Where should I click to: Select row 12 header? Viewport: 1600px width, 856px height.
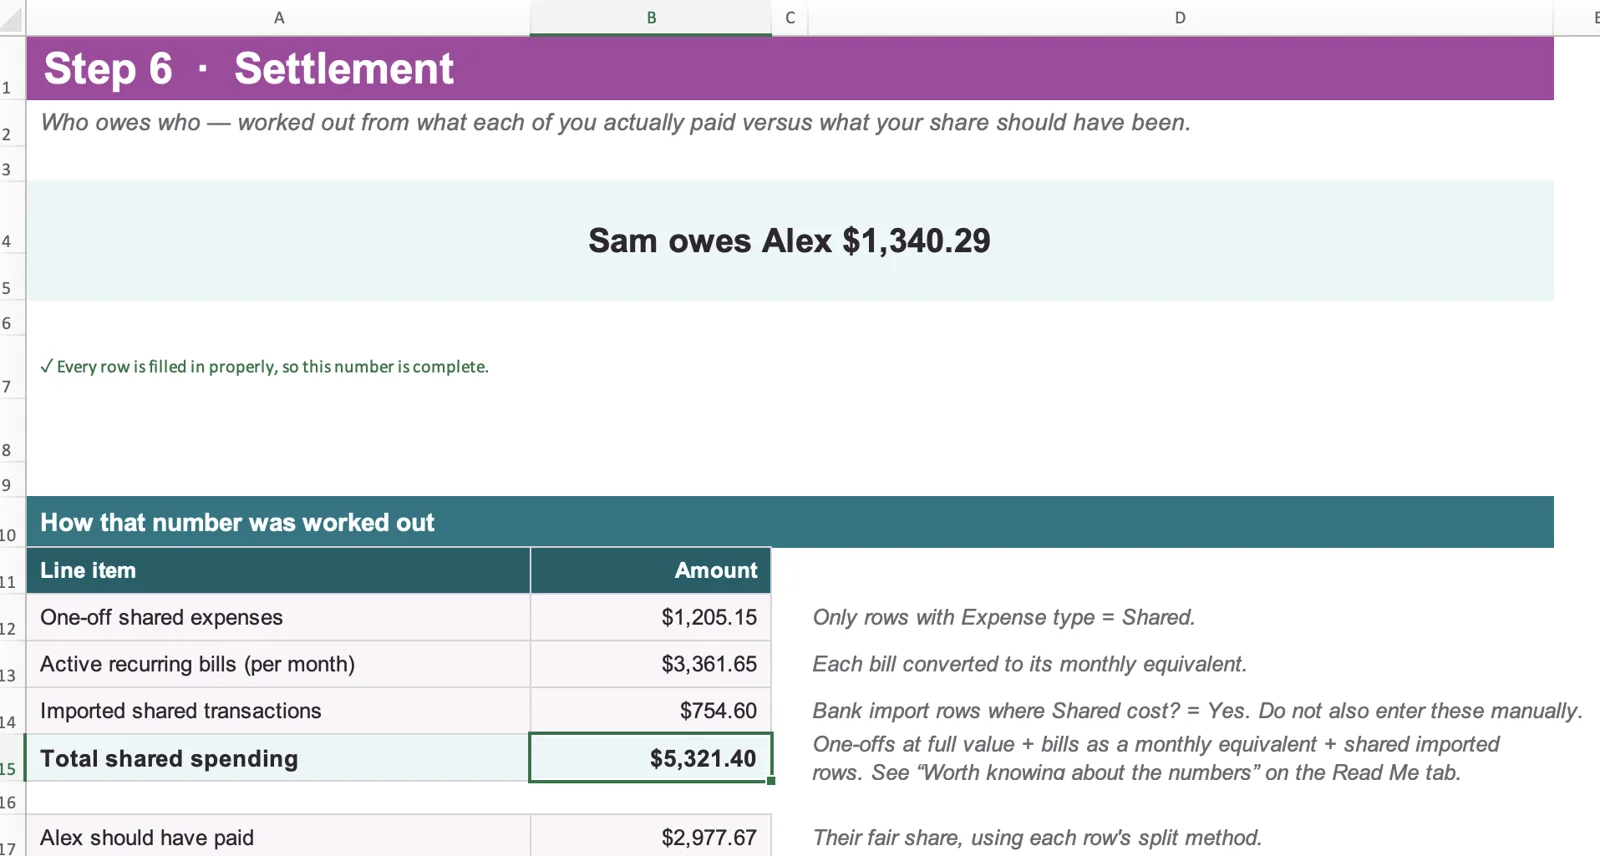(x=12, y=618)
